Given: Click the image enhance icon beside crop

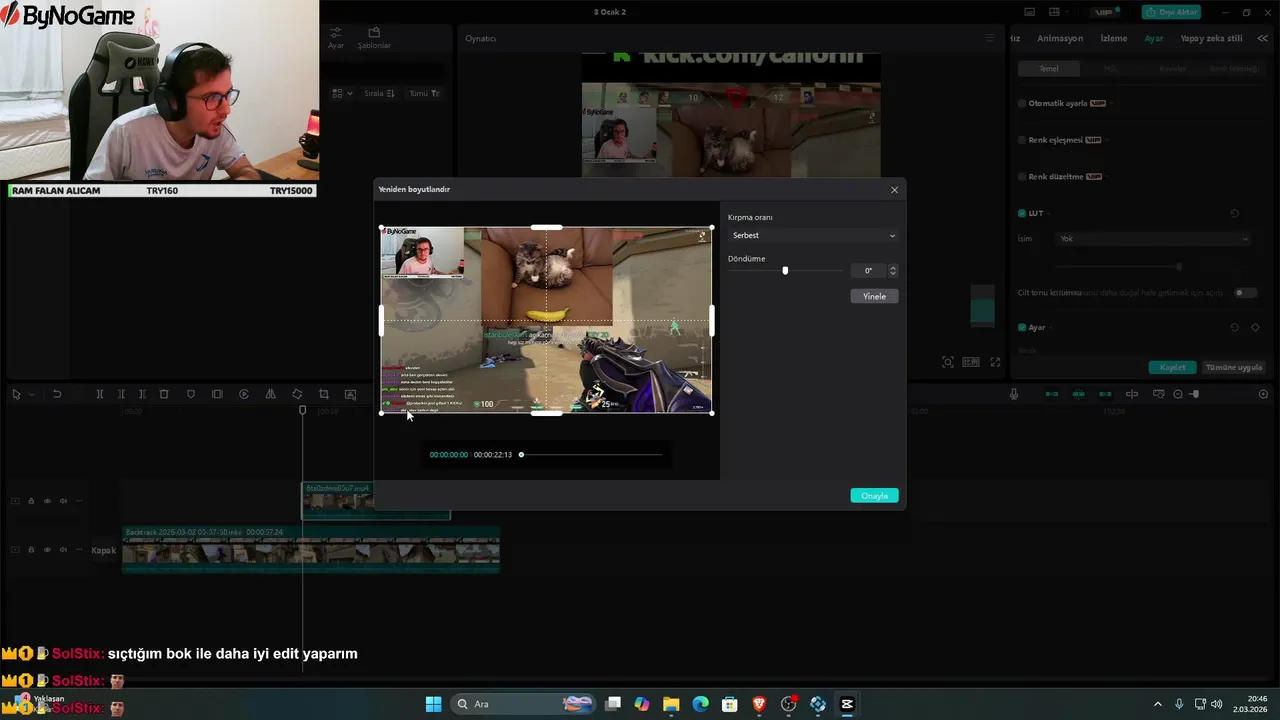Looking at the screenshot, I should click(350, 394).
